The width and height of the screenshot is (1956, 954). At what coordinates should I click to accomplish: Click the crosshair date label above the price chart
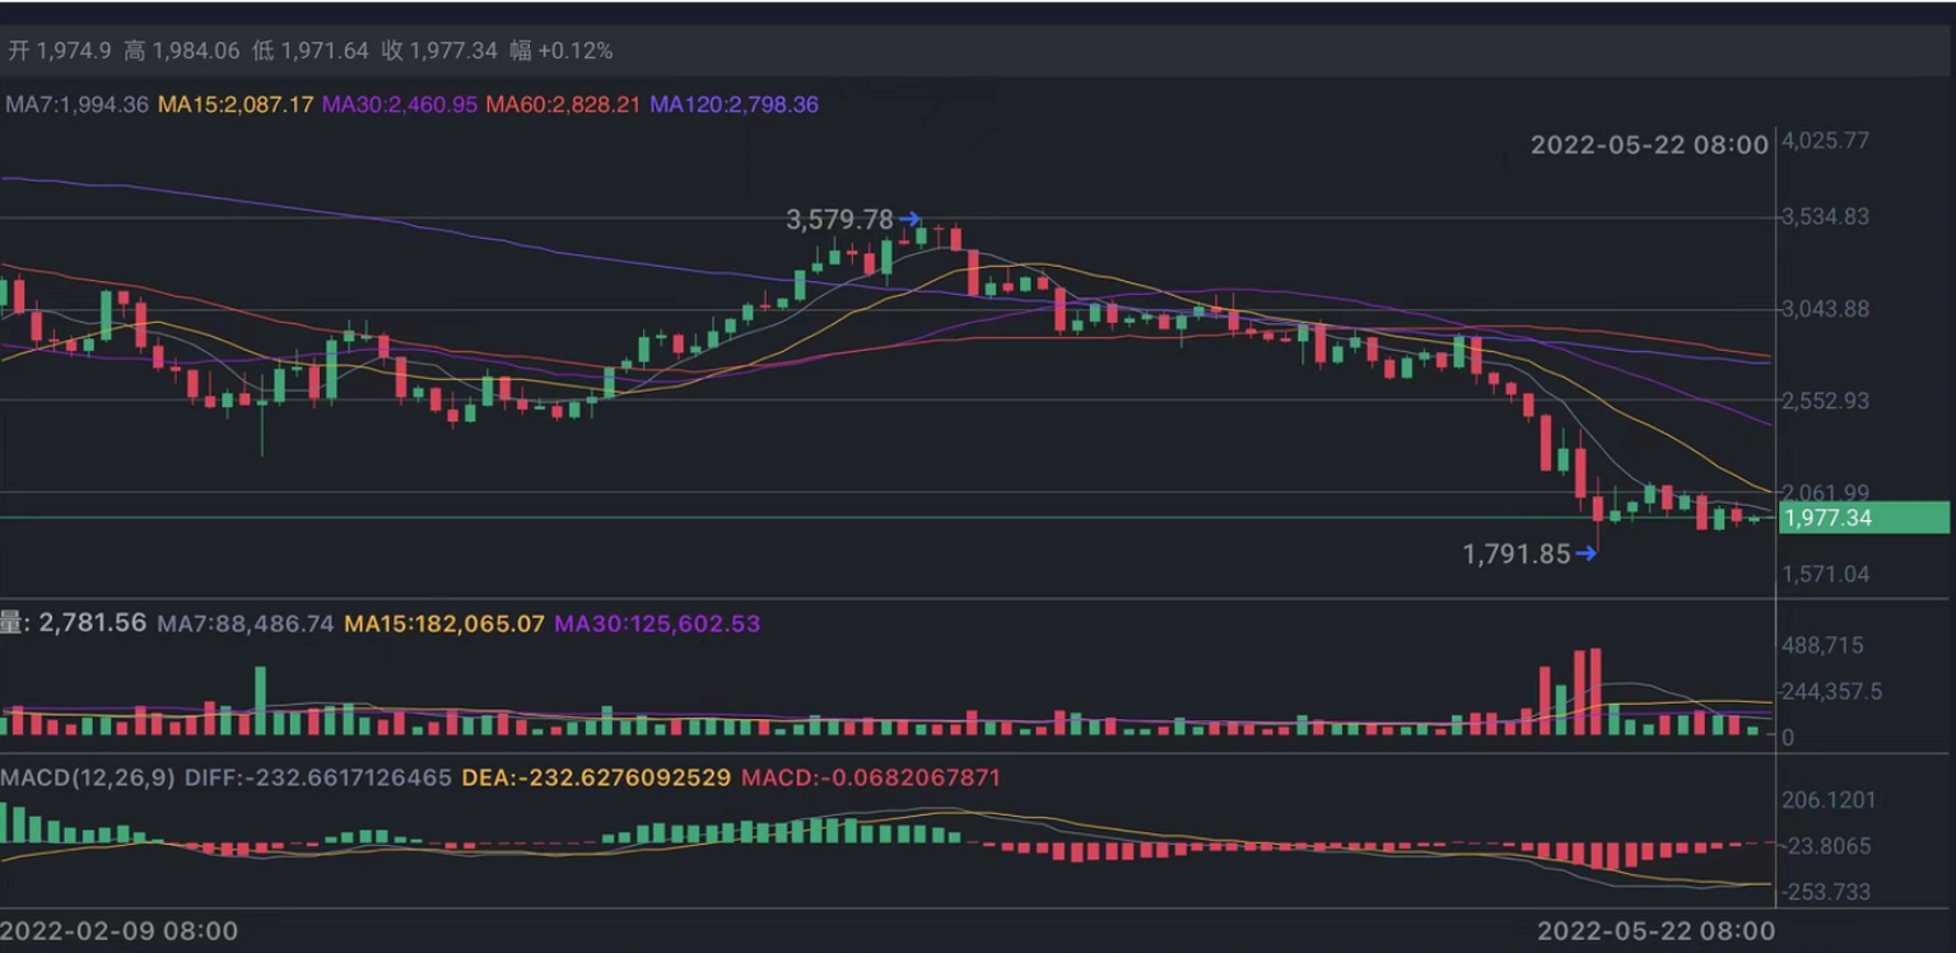pyautogui.click(x=1650, y=145)
